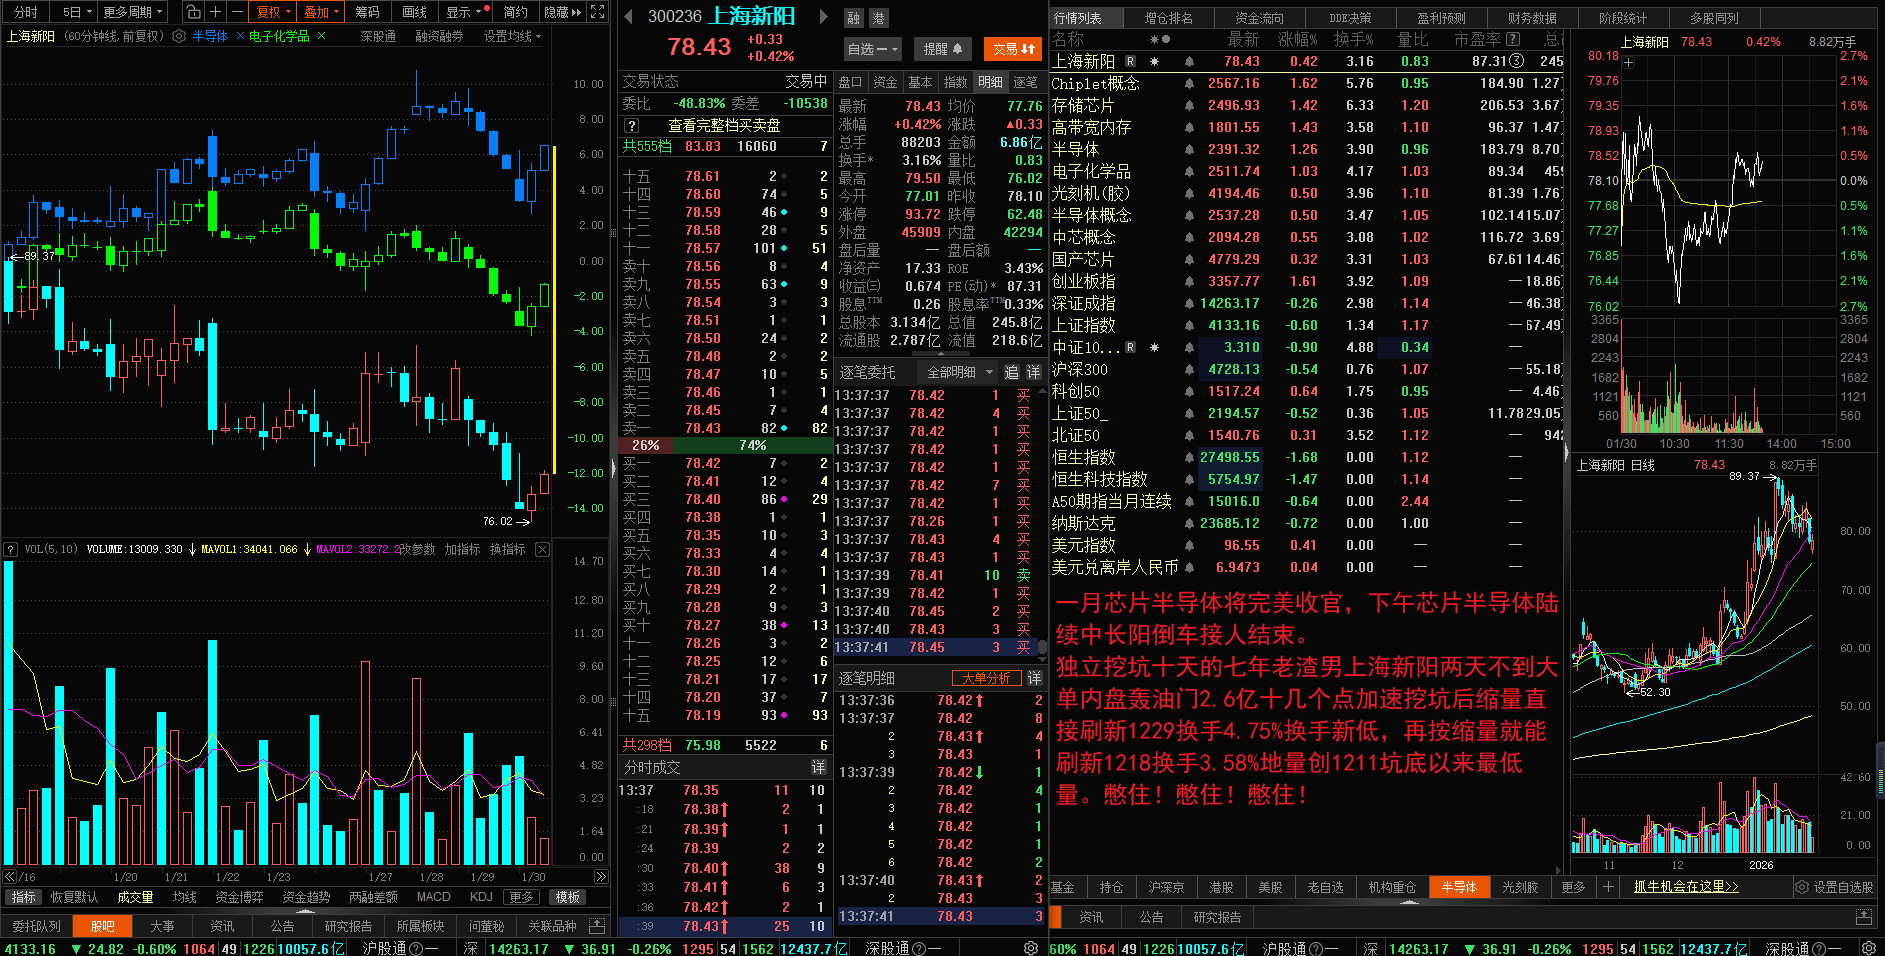This screenshot has height=956, width=1885.
Task: Click the pop-out icon beside 关联品种 tab
Action: (597, 925)
